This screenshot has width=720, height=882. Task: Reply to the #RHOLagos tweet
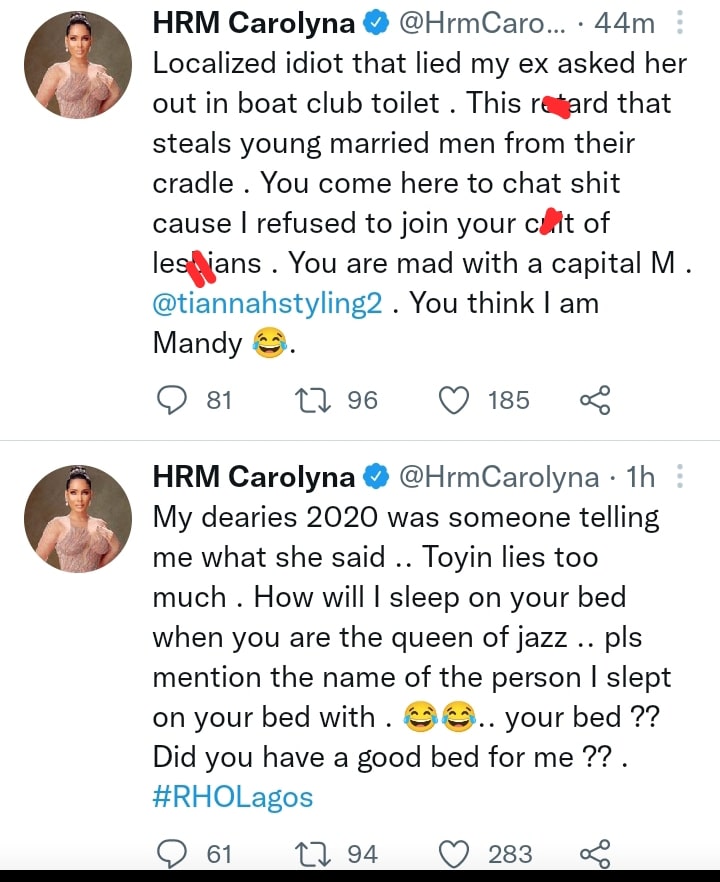pos(173,854)
